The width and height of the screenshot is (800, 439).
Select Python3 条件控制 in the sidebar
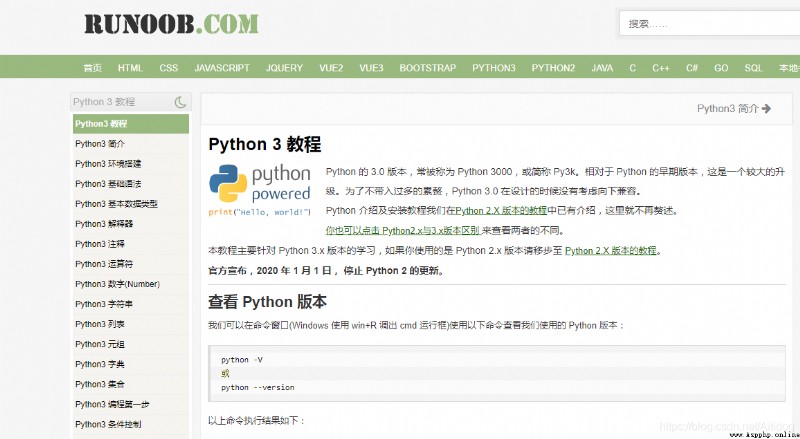pyautogui.click(x=131, y=424)
